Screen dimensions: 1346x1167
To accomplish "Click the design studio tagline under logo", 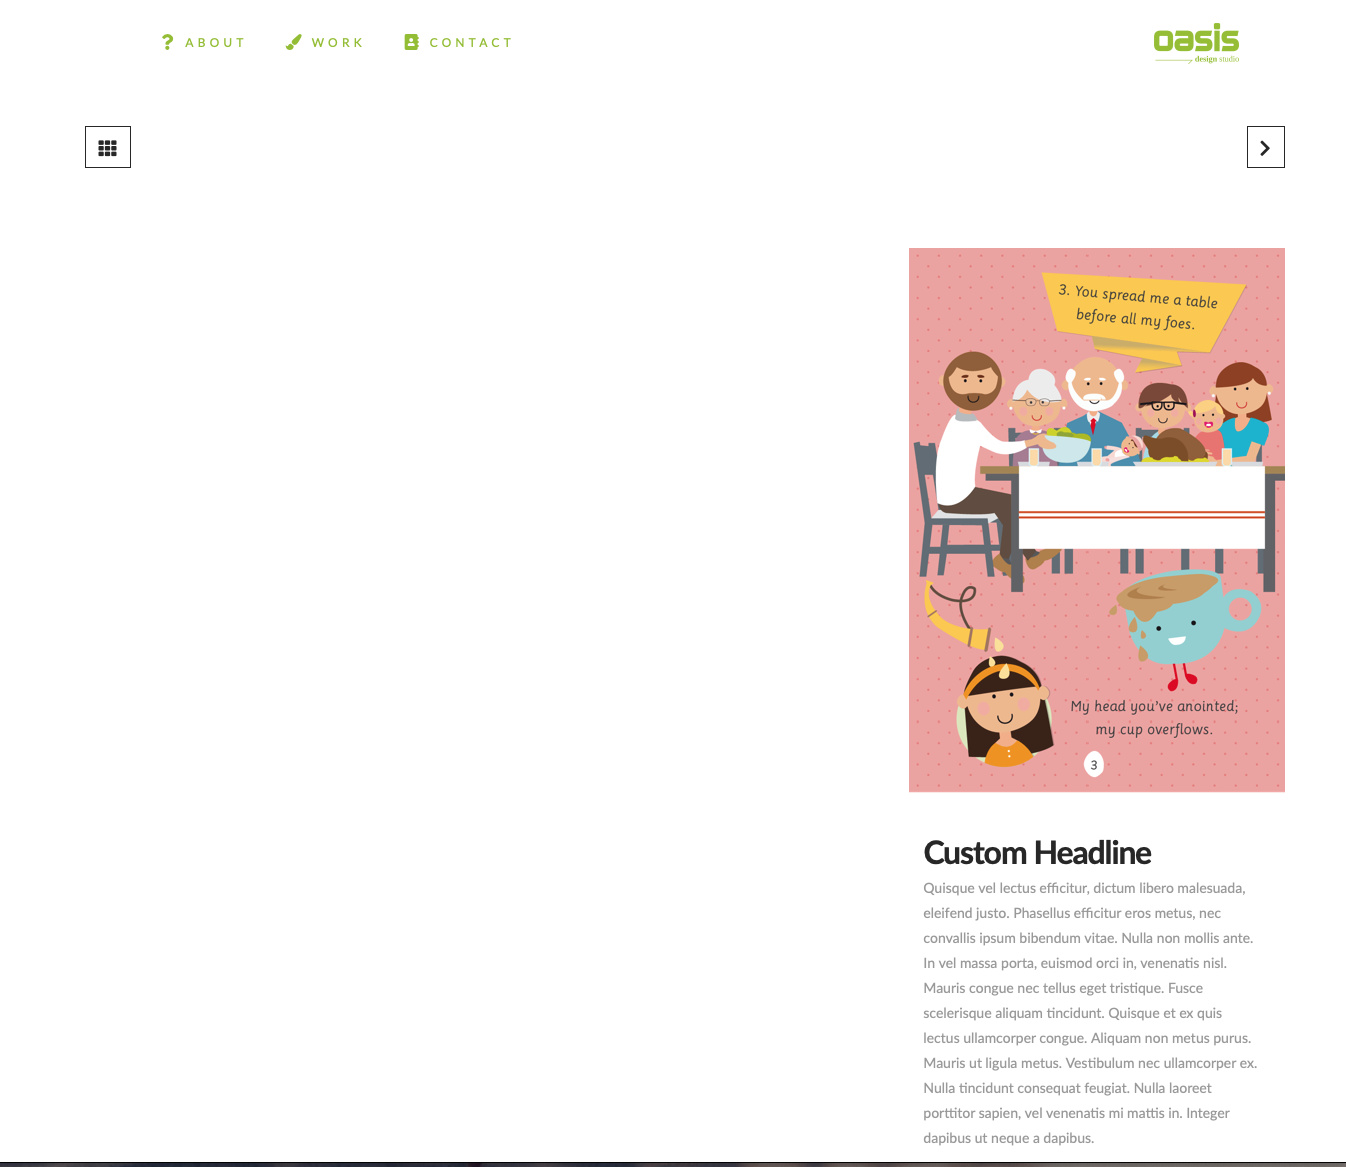I will click(x=1216, y=59).
